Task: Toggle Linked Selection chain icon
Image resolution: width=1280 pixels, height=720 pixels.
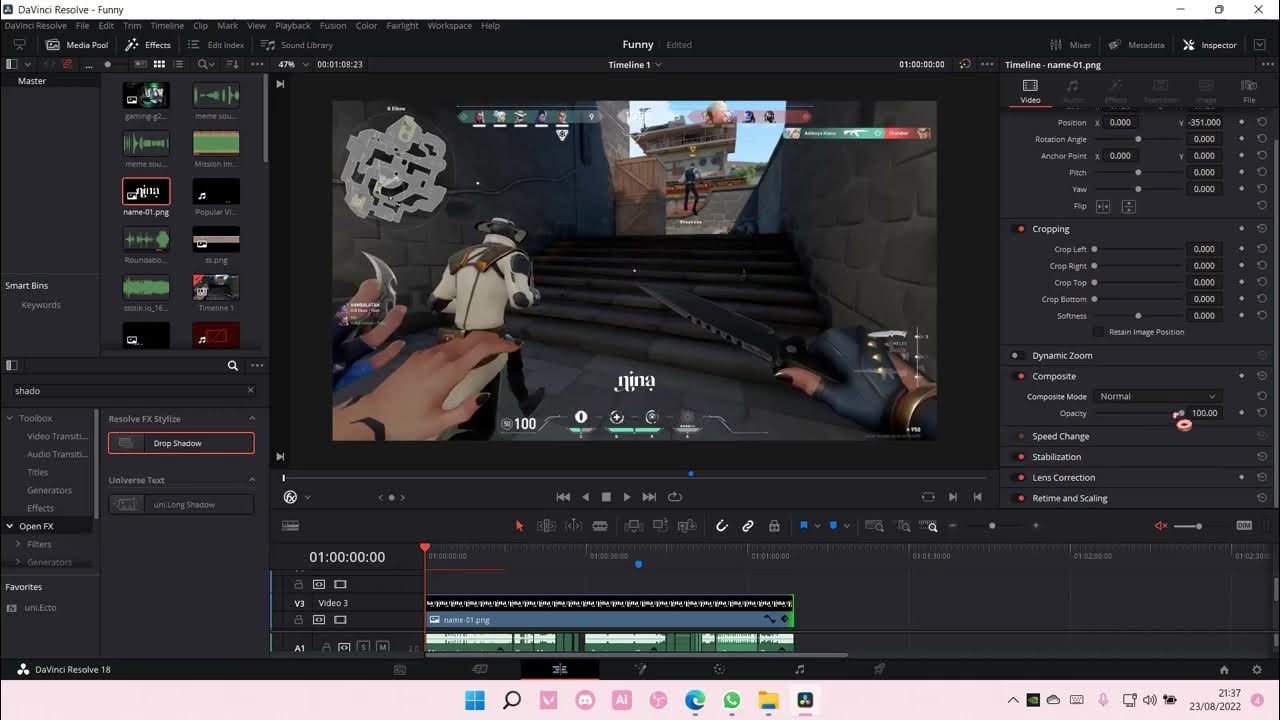Action: (747, 526)
